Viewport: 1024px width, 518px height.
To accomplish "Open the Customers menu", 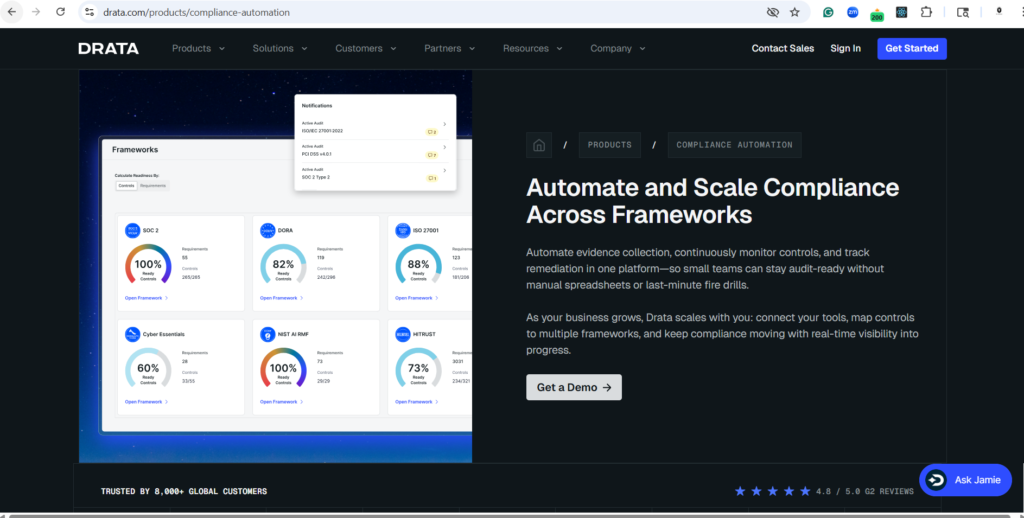I will click(x=365, y=48).
